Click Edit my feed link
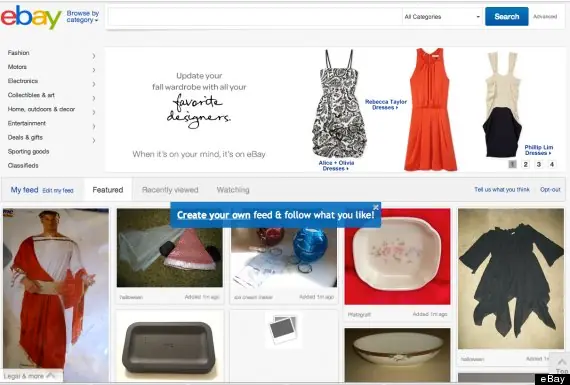This screenshot has height=385, width=570. [x=58, y=191]
